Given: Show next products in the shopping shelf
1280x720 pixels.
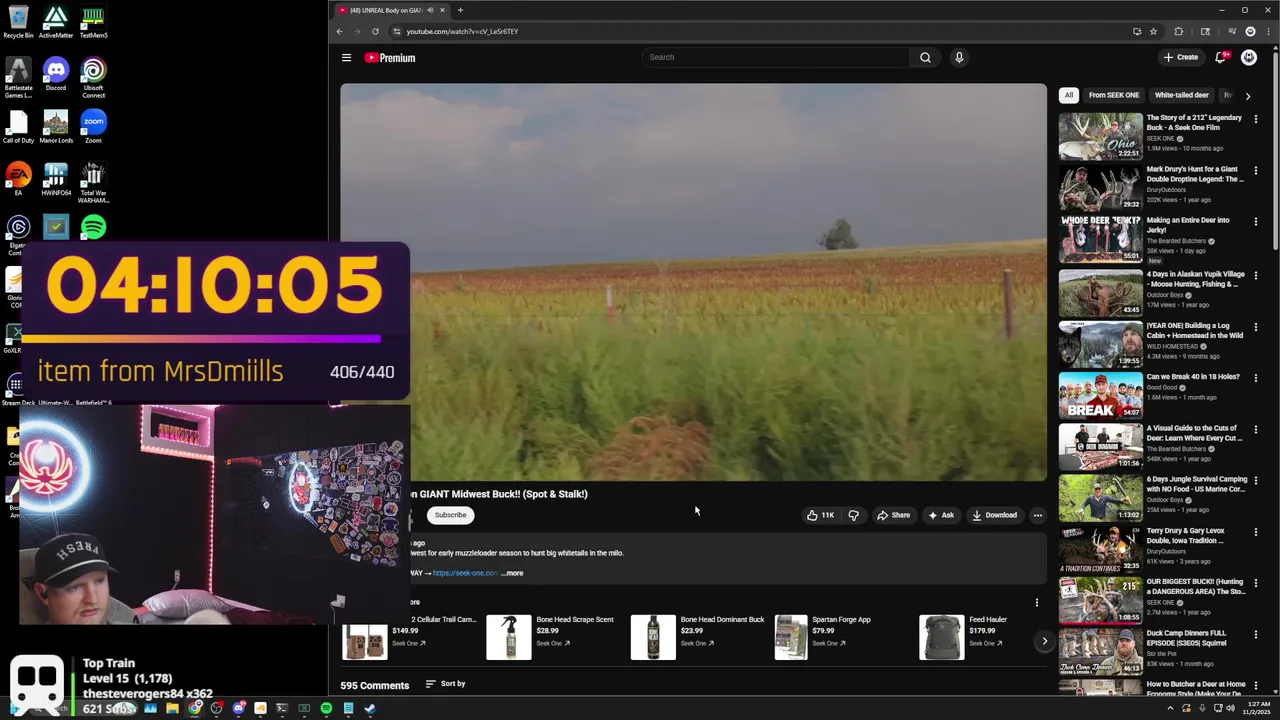Looking at the screenshot, I should [x=1044, y=641].
